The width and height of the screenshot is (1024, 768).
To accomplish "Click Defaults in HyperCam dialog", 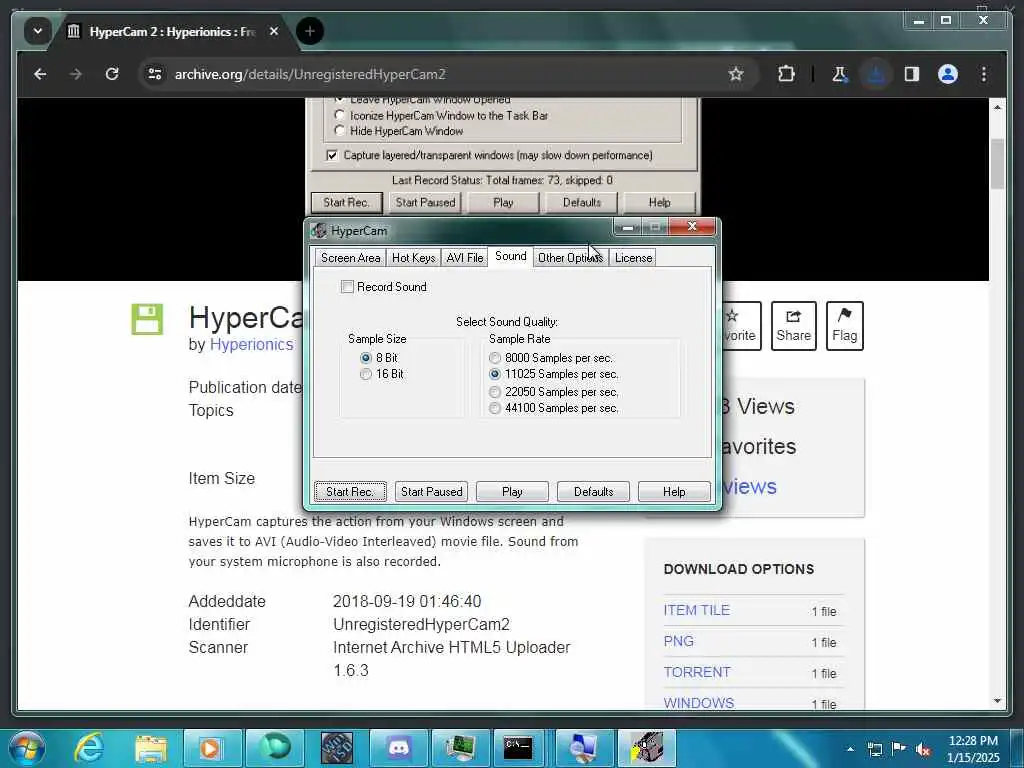I will coord(593,492).
